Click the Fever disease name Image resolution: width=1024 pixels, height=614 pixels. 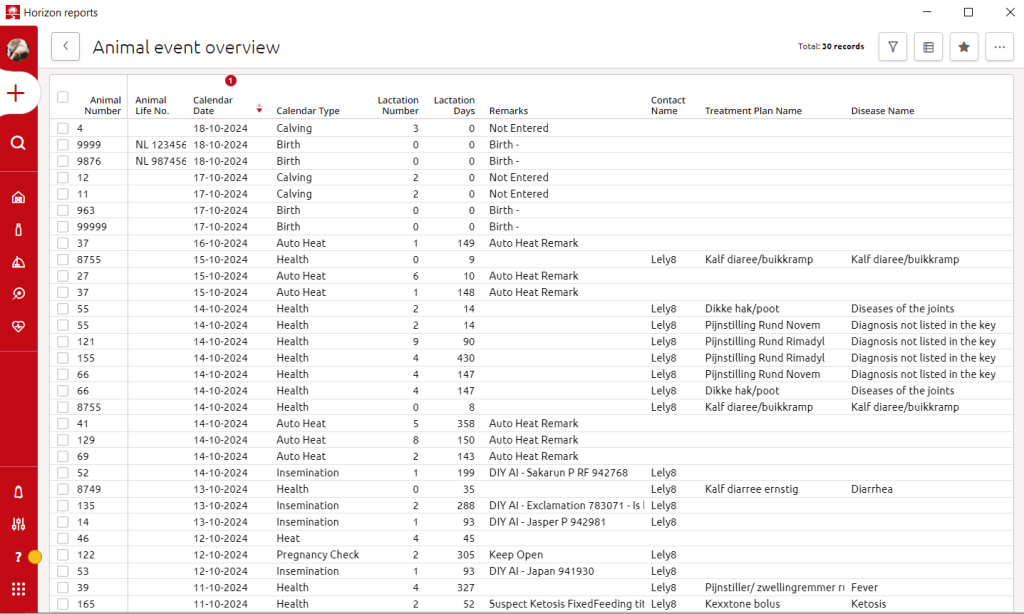[864, 587]
